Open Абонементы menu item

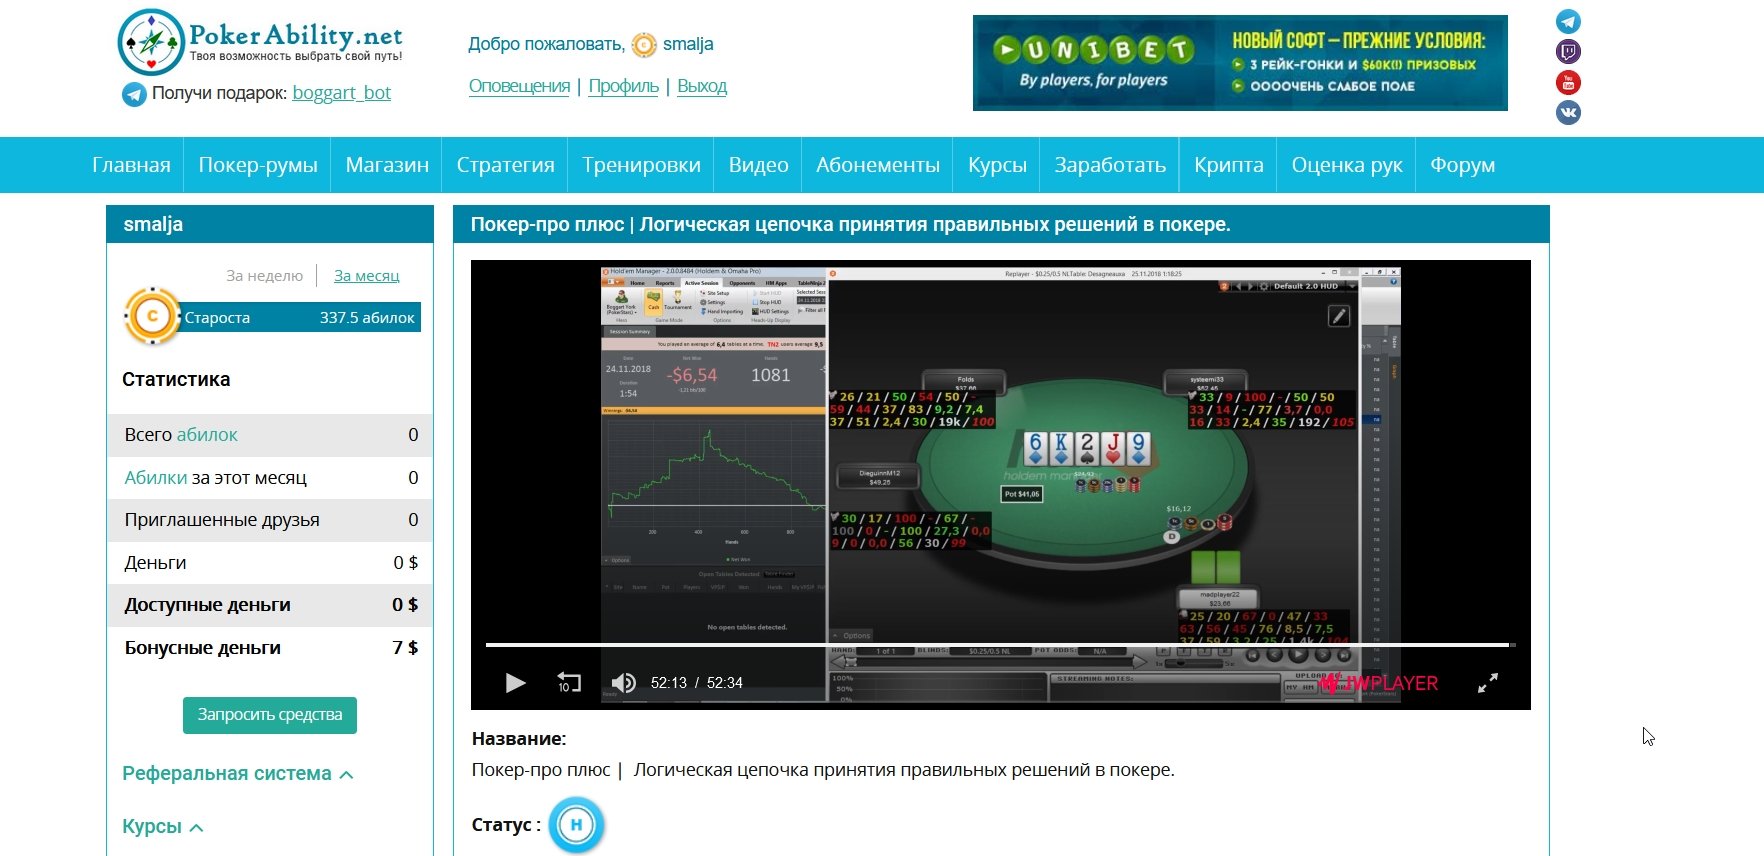878,165
